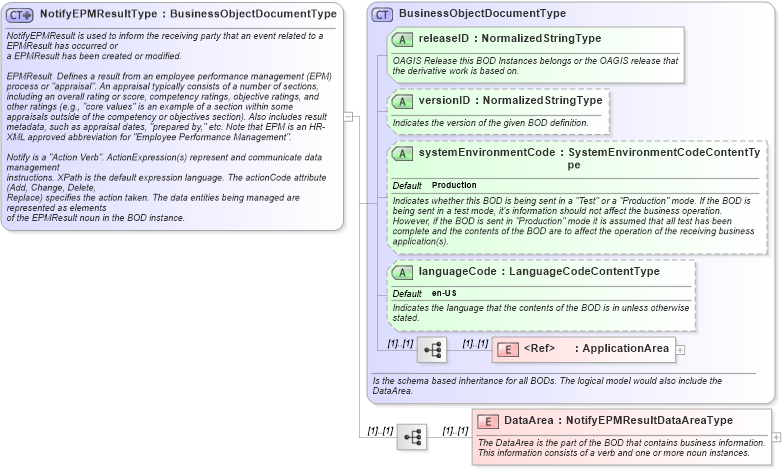Select NotifyEPMResultType title text
The width and height of the screenshot is (782, 469).
pos(188,14)
